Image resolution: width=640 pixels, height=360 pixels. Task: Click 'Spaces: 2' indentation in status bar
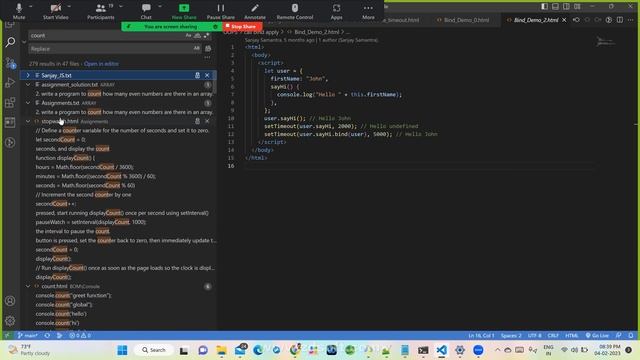tap(511, 336)
